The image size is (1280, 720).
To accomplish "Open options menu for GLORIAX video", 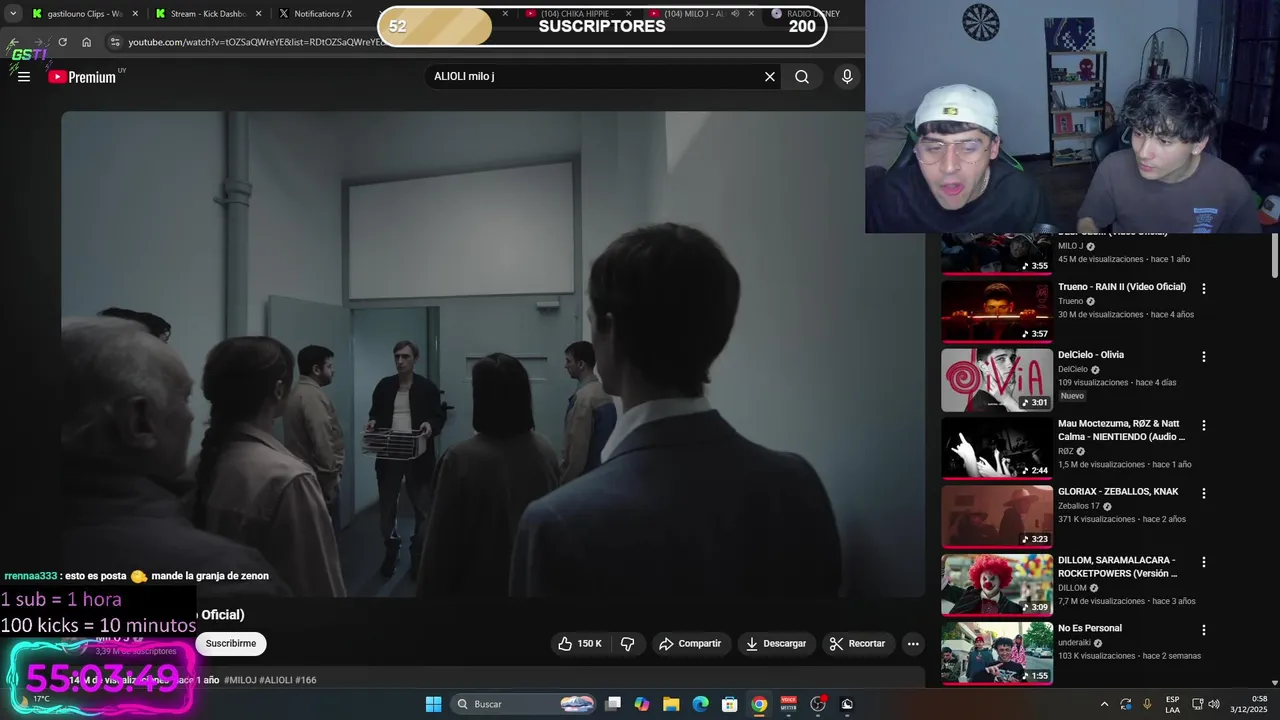I will click(x=1204, y=493).
